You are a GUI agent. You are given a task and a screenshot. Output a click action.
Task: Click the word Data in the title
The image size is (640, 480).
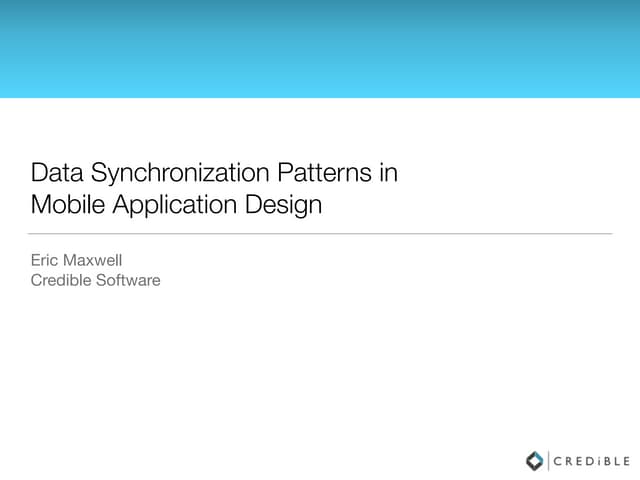coord(57,173)
